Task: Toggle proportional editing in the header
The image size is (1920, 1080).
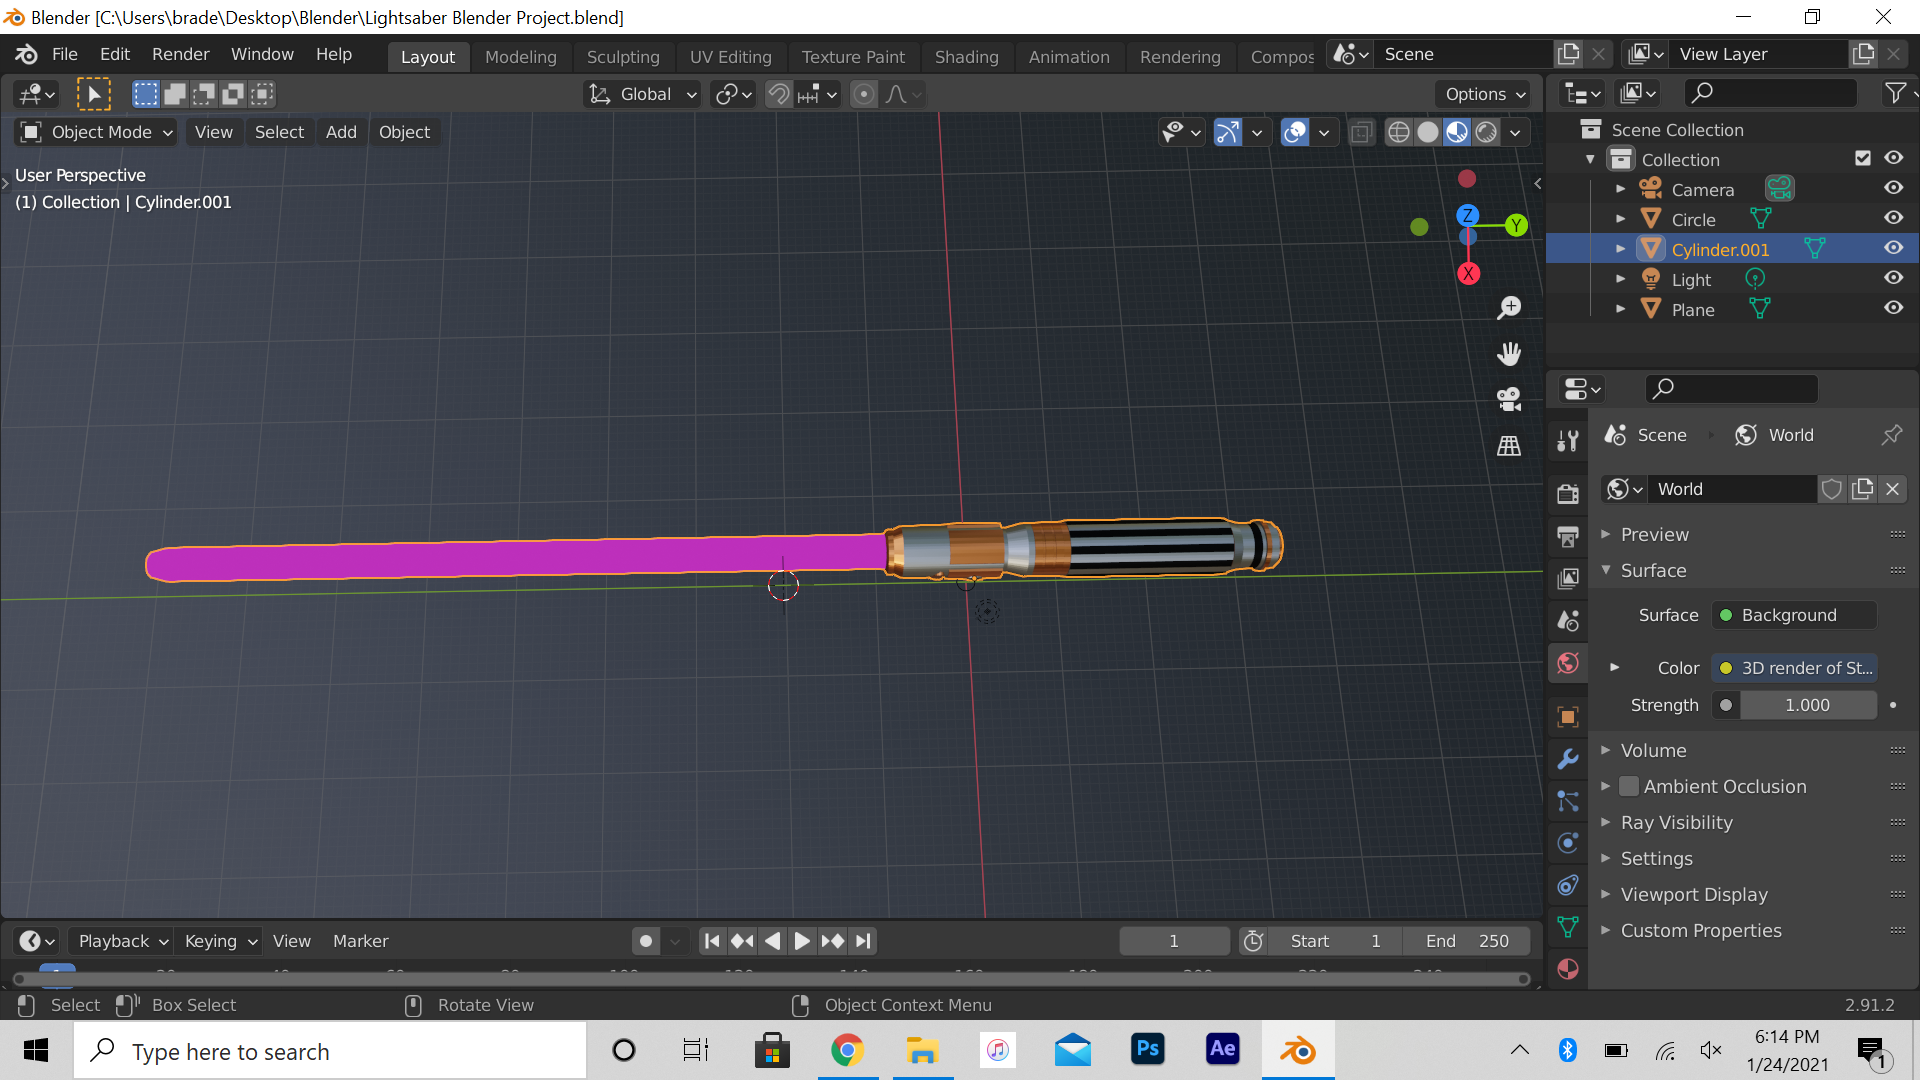Action: [864, 94]
